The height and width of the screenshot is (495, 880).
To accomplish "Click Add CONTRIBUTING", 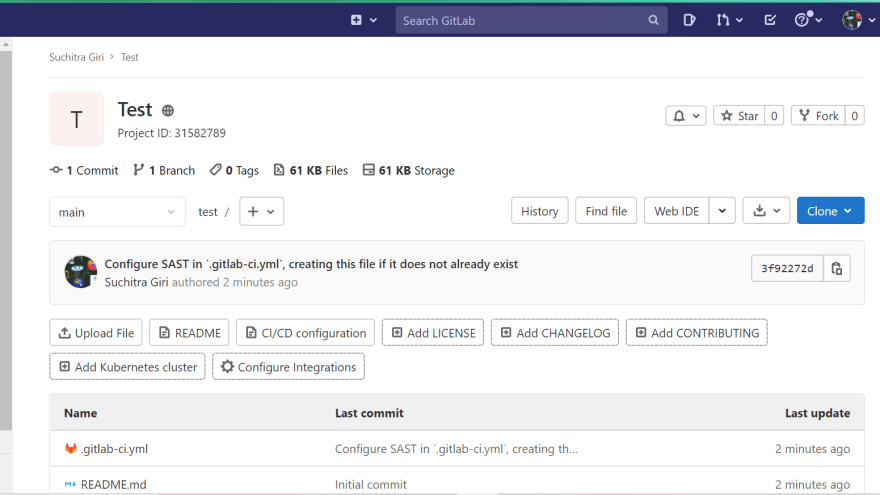I will tap(696, 333).
